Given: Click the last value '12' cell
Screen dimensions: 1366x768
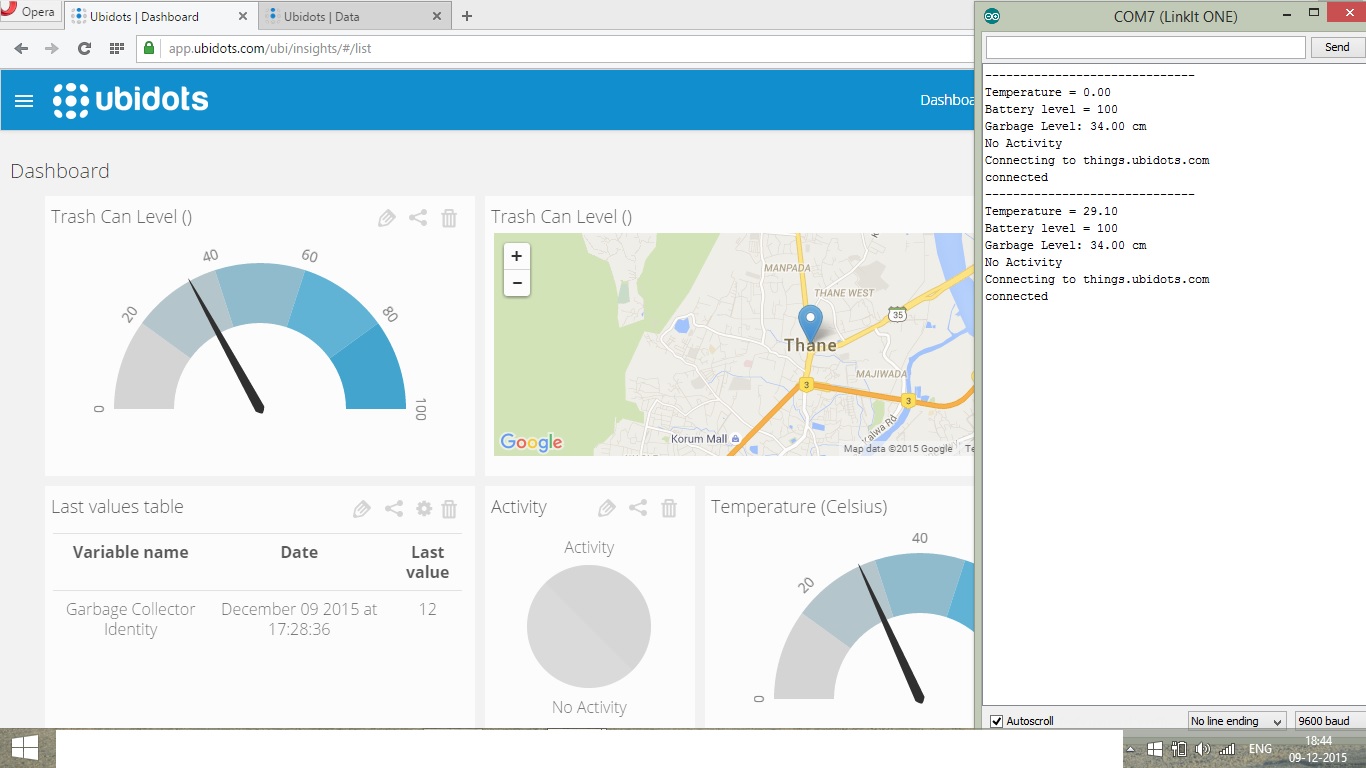Looking at the screenshot, I should 428,609.
